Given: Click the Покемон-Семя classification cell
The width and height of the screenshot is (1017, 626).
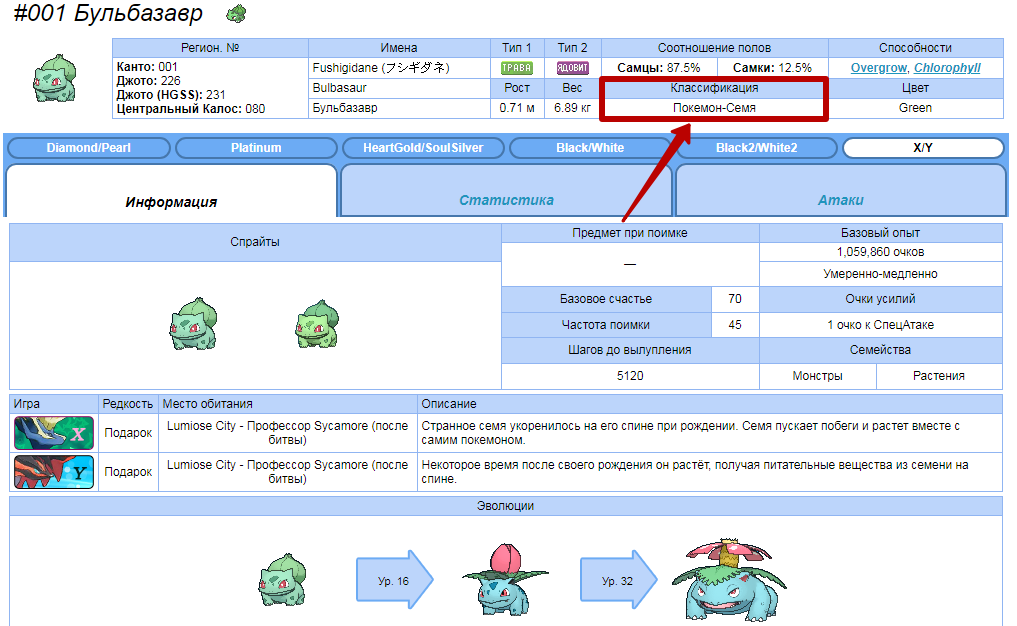Looking at the screenshot, I should pos(714,108).
